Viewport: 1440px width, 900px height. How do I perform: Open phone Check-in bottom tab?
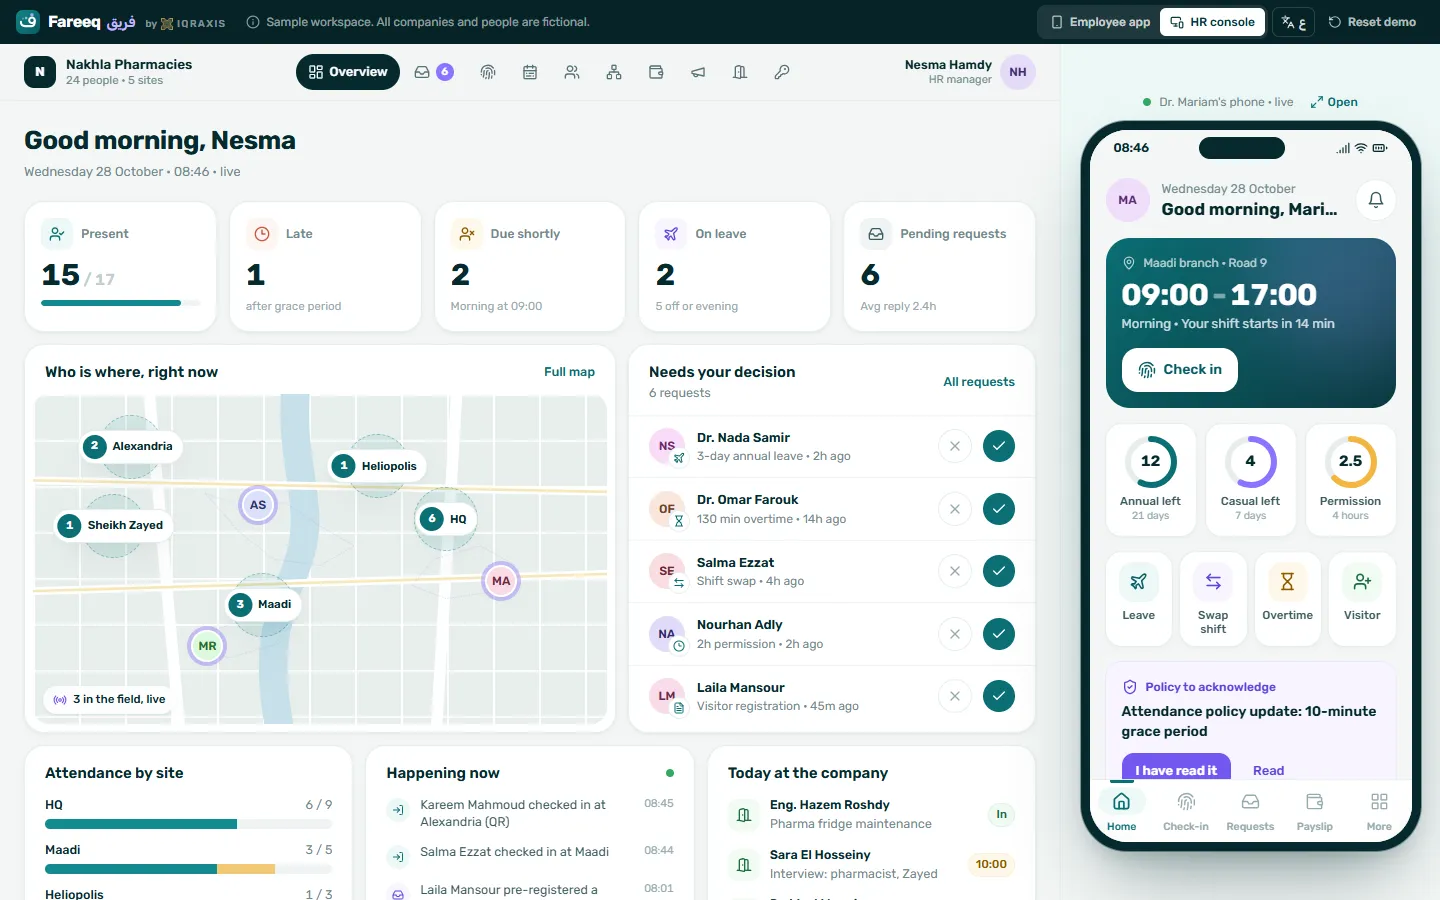click(x=1186, y=811)
